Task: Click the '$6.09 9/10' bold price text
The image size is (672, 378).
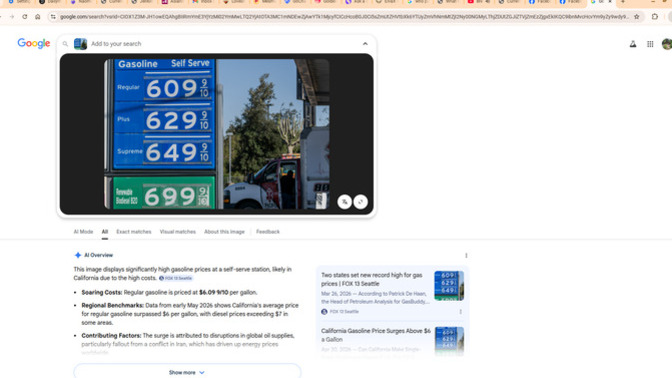Action: 213,292
